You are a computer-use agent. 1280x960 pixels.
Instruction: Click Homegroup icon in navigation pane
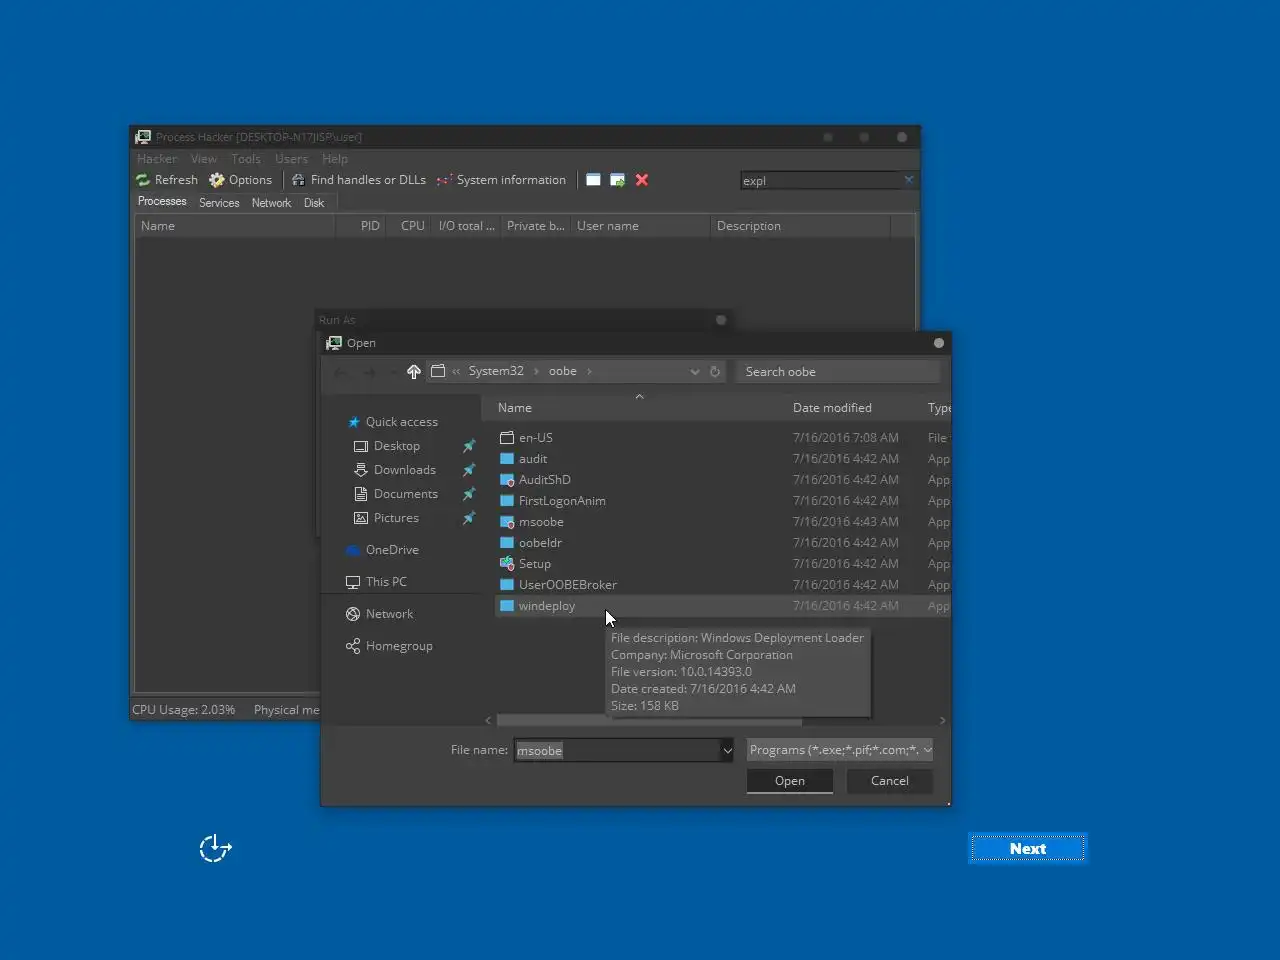click(353, 646)
